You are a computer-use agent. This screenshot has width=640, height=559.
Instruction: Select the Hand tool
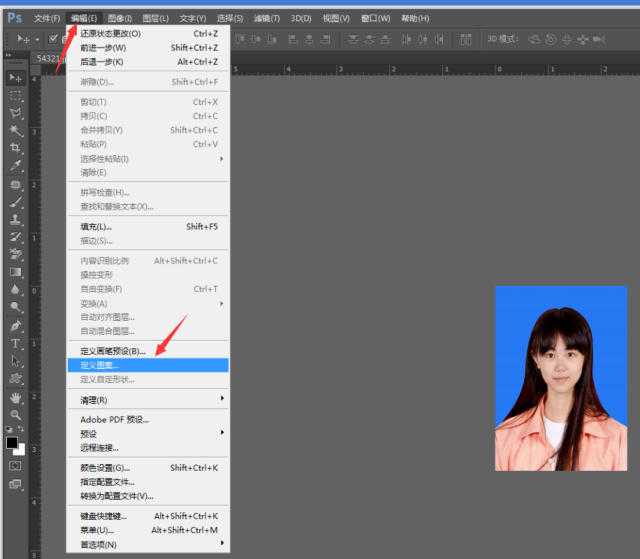click(x=16, y=397)
